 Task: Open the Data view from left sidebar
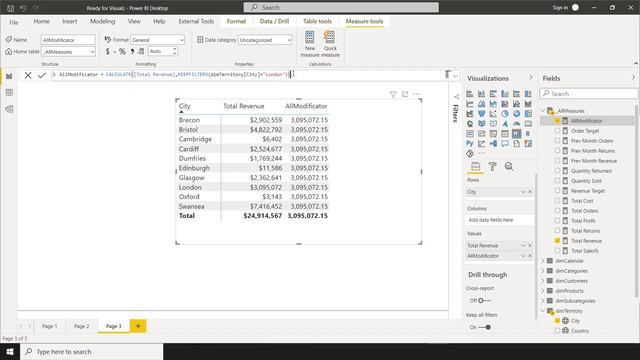[9, 93]
